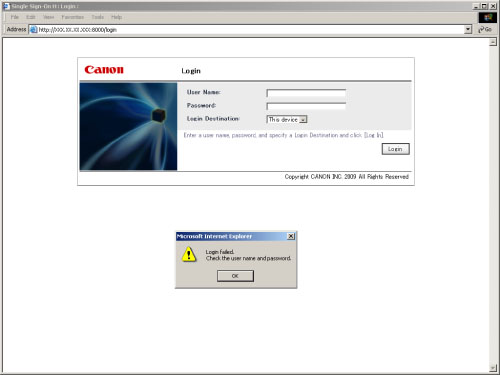This screenshot has height=375, width=500.
Task: Expand the Login Destination dropdown
Action: [x=303, y=119]
